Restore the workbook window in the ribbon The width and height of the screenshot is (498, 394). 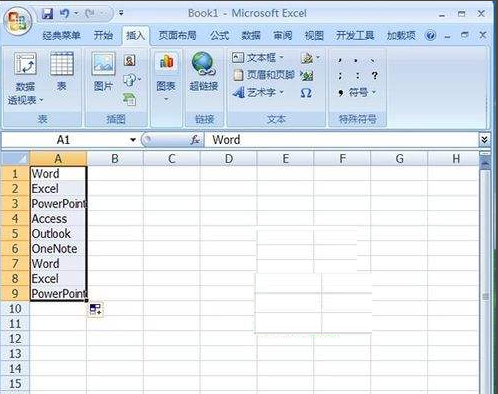coord(465,35)
